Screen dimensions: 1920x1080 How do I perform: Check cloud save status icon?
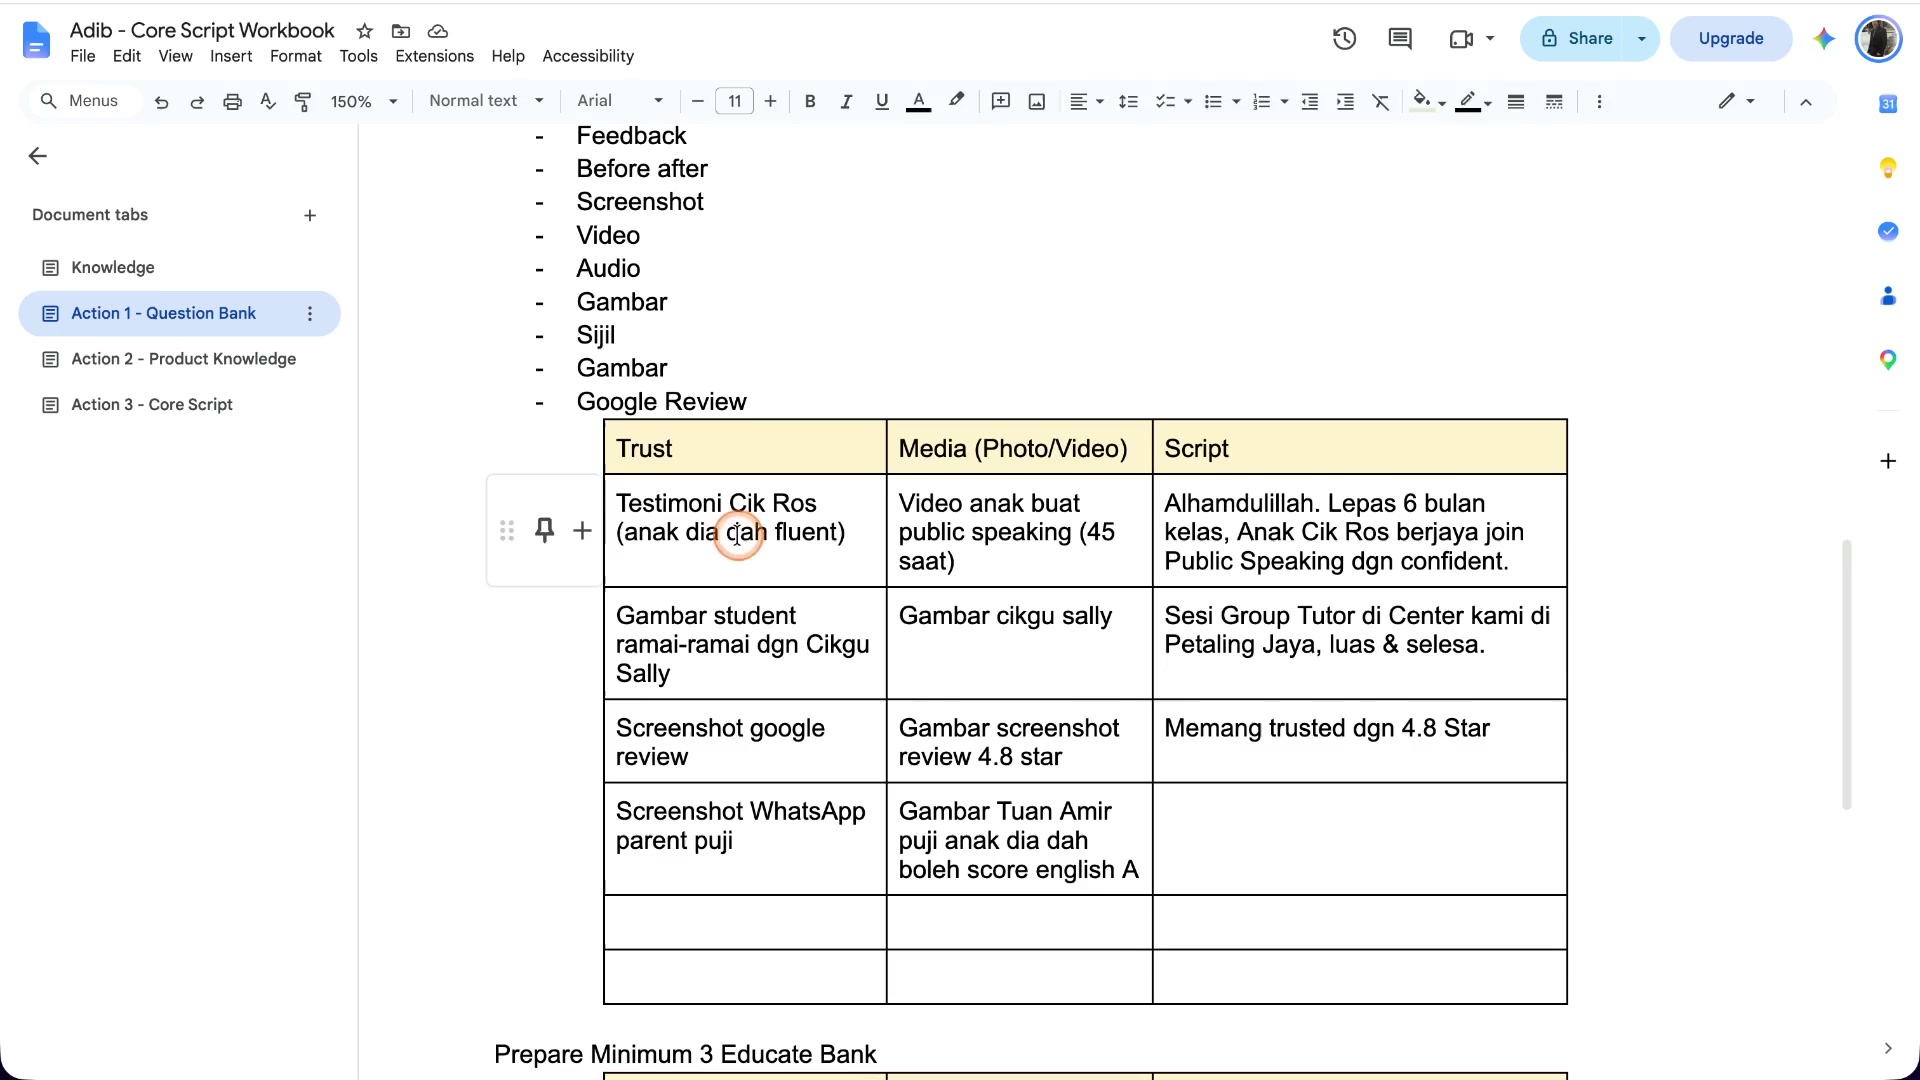[437, 31]
